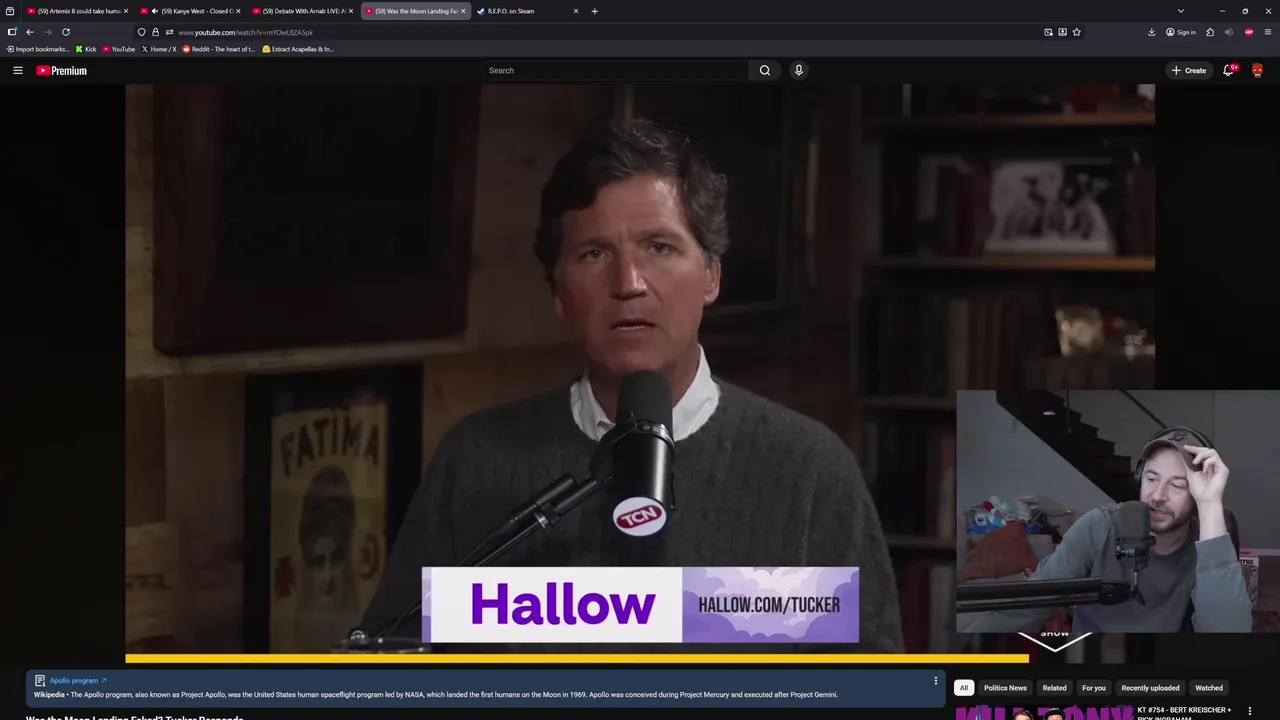The image size is (1280, 720).
Task: Open options for Bert Kreischer video
Action: tap(1249, 711)
